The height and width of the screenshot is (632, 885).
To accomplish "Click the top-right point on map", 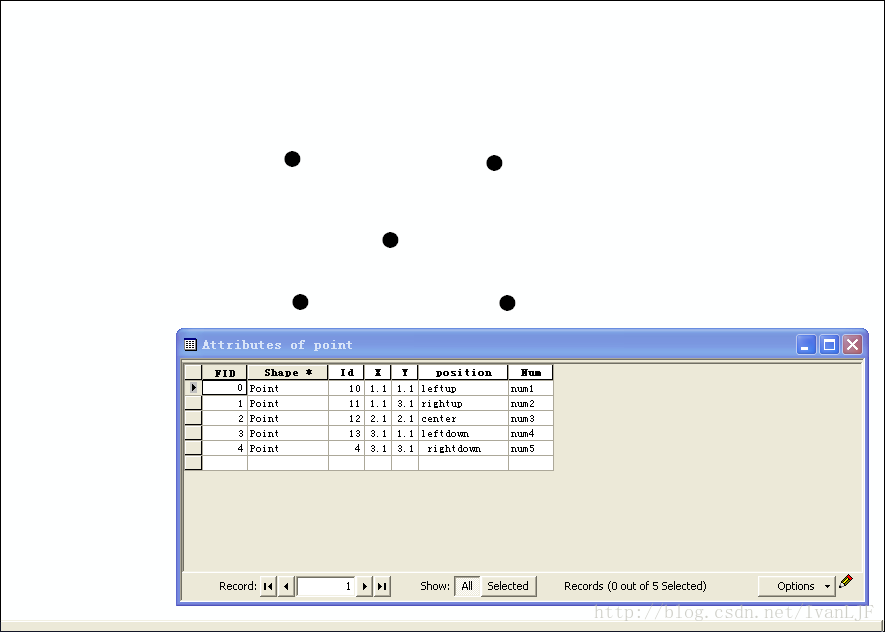I will pyautogui.click(x=494, y=163).
